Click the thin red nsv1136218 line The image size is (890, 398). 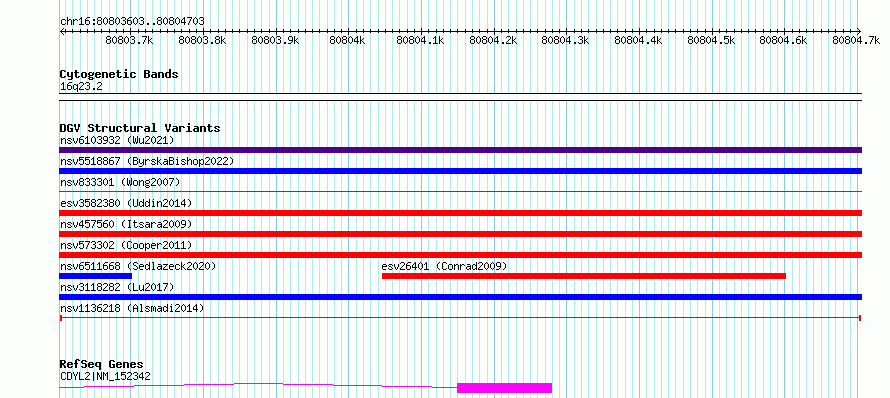(460, 317)
